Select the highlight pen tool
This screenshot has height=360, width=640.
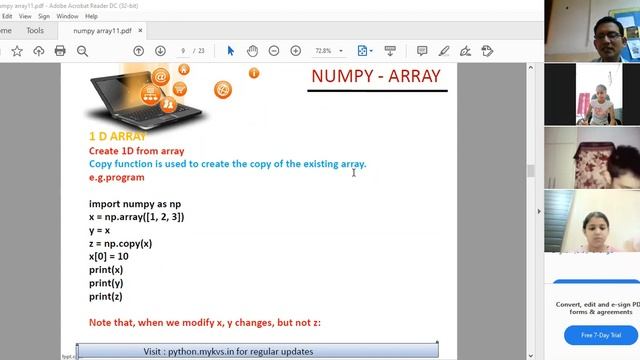pos(444,51)
